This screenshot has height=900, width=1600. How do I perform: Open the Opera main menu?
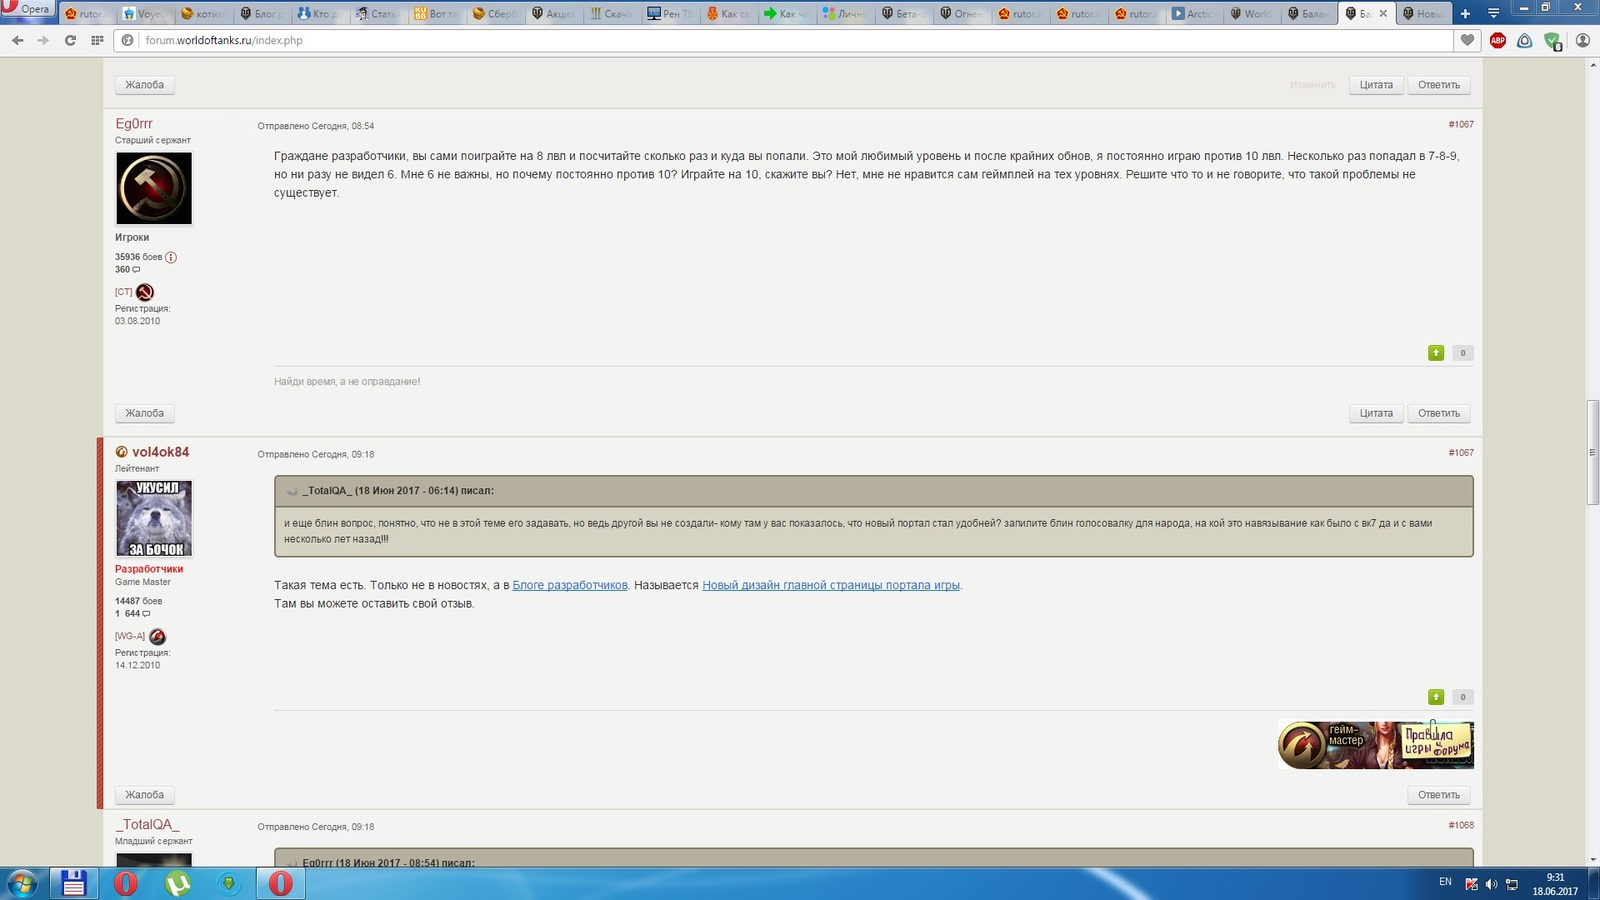click(x=28, y=9)
